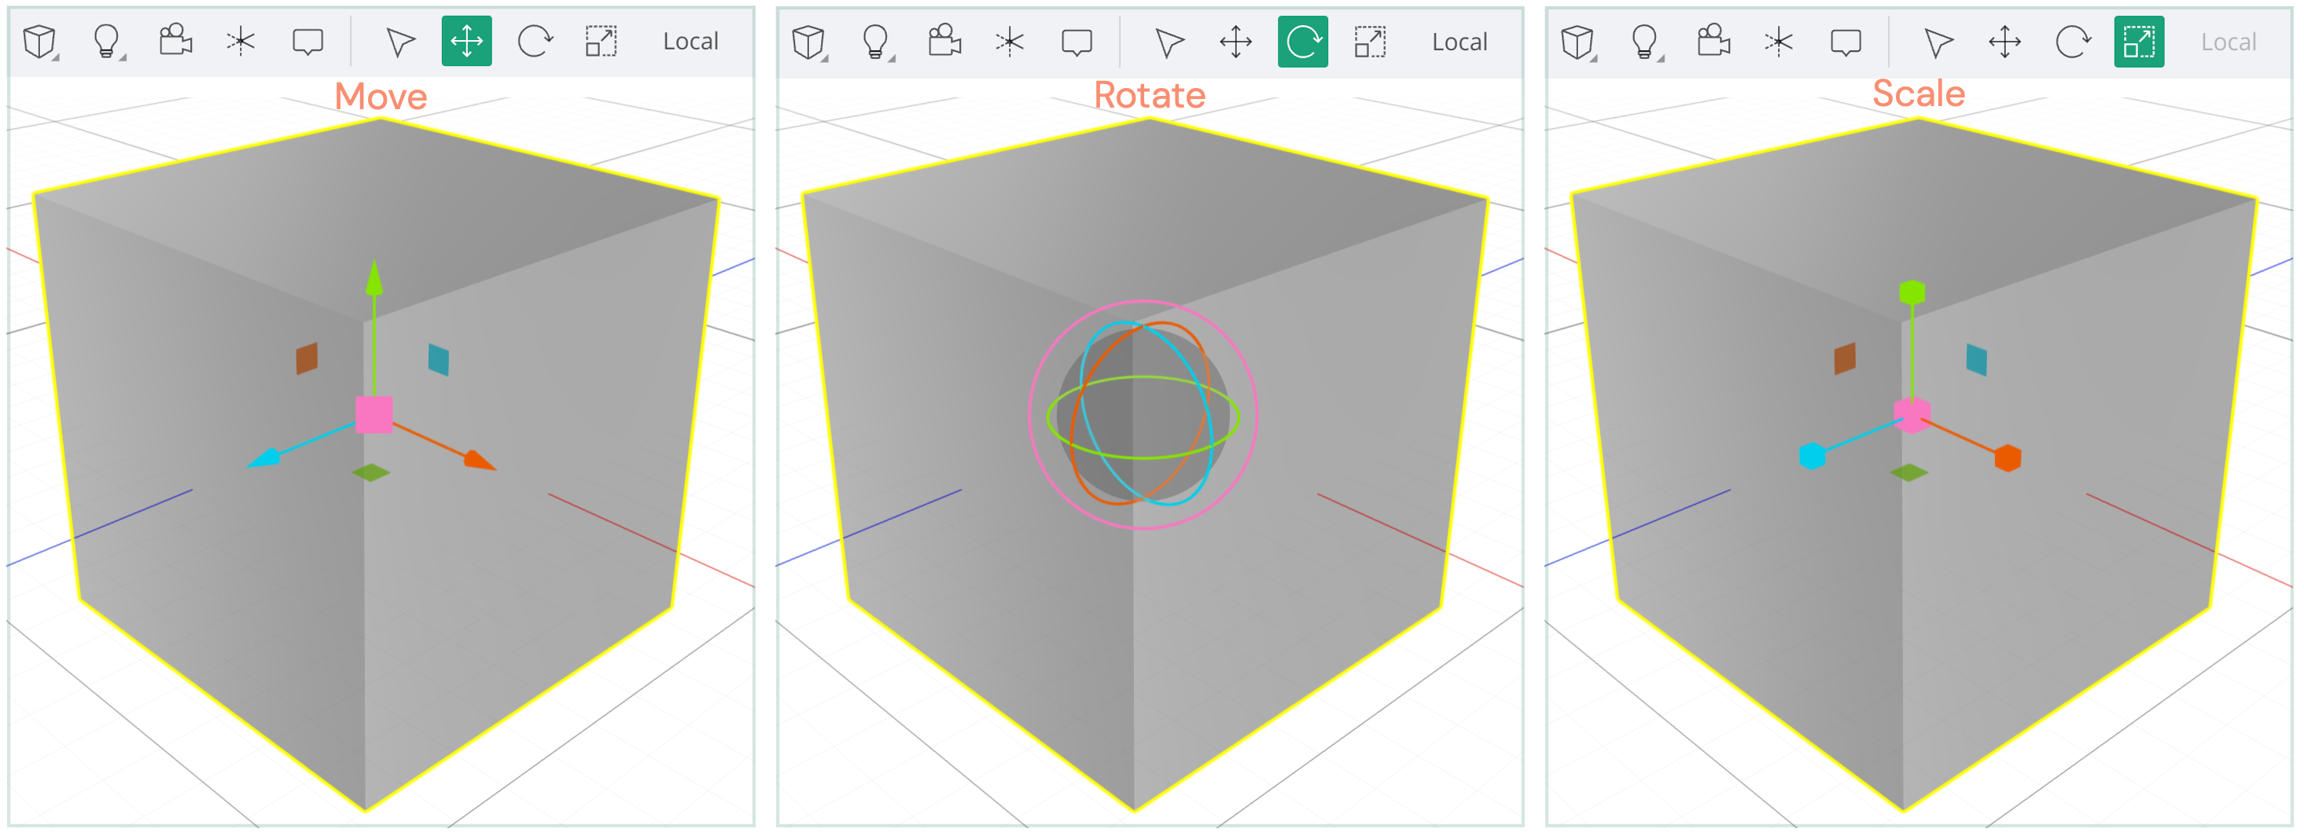This screenshot has width=2304, height=836.
Task: Expand the light bulb dropdown in Rotate panel
Action: click(x=877, y=42)
